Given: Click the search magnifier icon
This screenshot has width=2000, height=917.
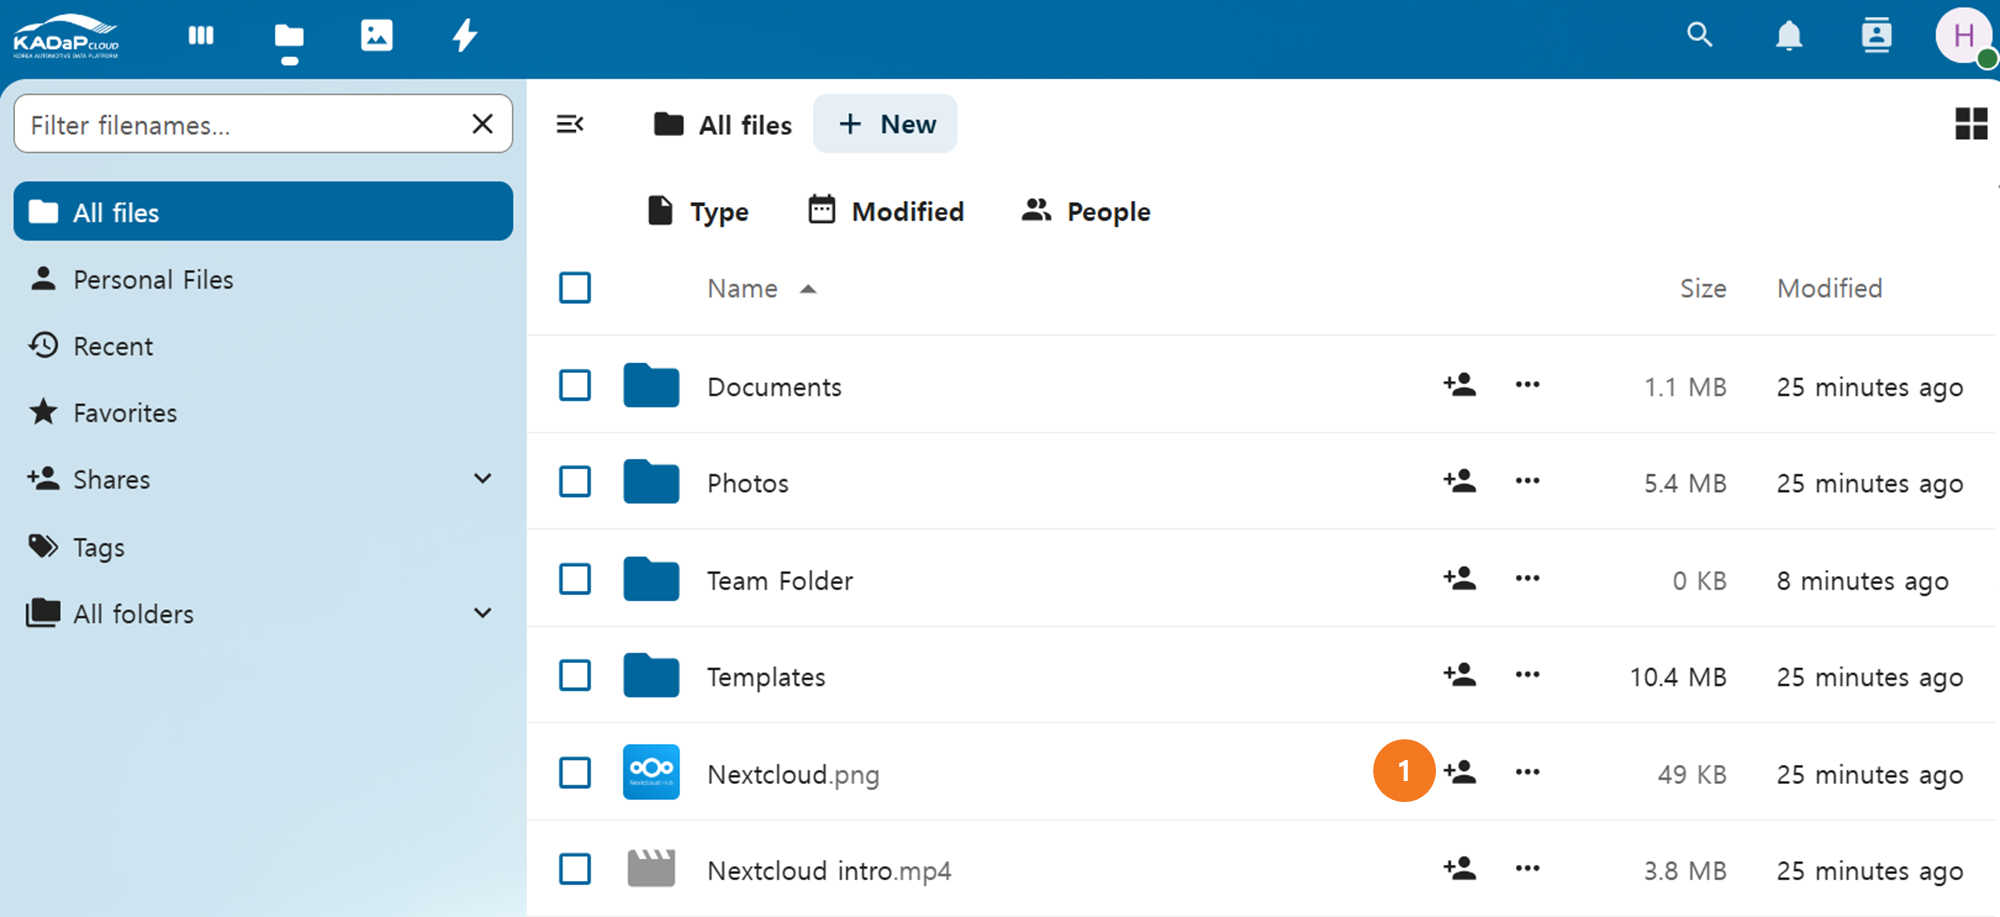Looking at the screenshot, I should [x=1699, y=36].
